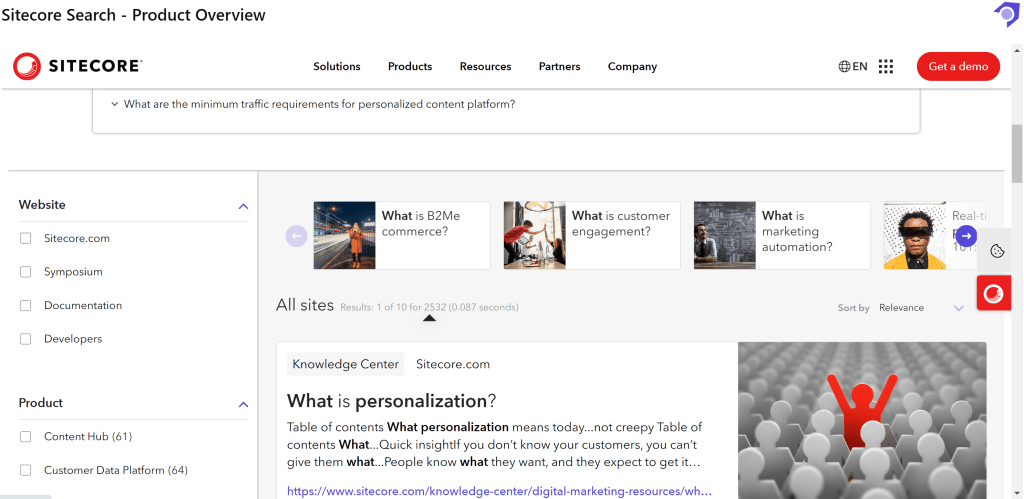Click the carousel right arrow button
The width and height of the screenshot is (1024, 499).
pos(966,236)
